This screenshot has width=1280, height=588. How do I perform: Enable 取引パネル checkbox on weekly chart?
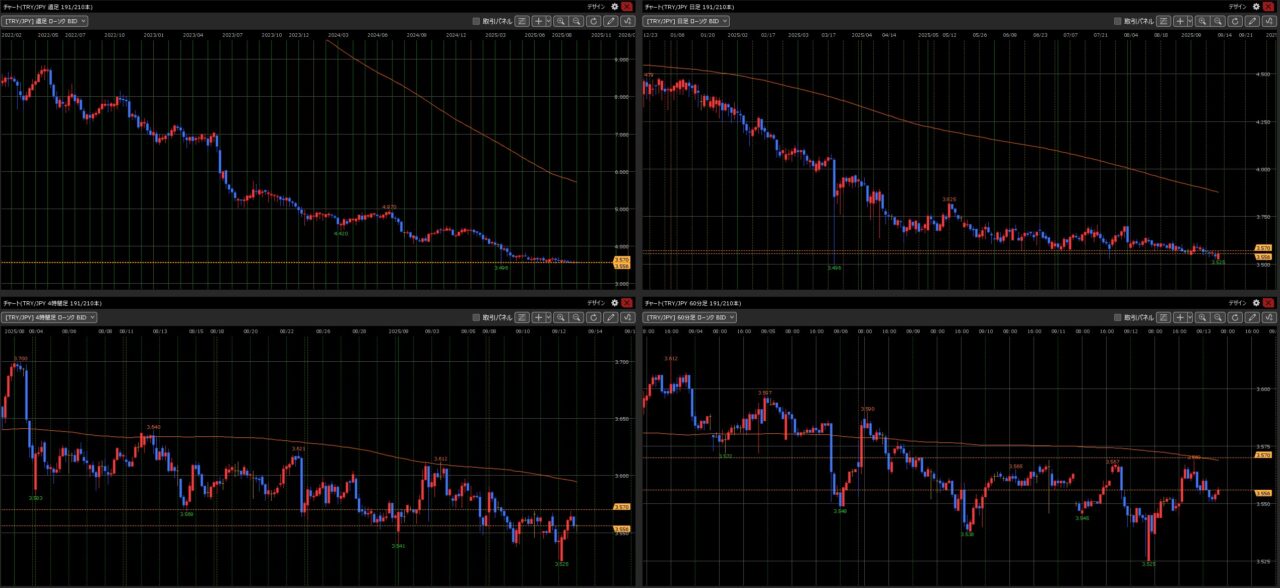476,20
